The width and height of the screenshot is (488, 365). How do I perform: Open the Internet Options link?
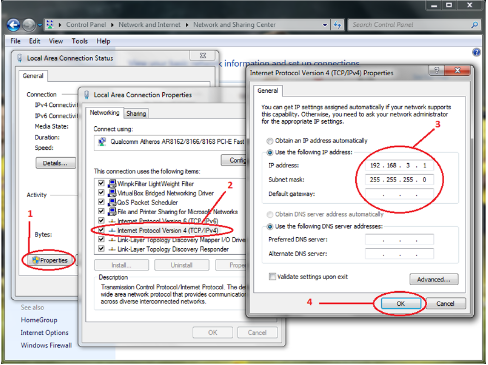tap(44, 333)
